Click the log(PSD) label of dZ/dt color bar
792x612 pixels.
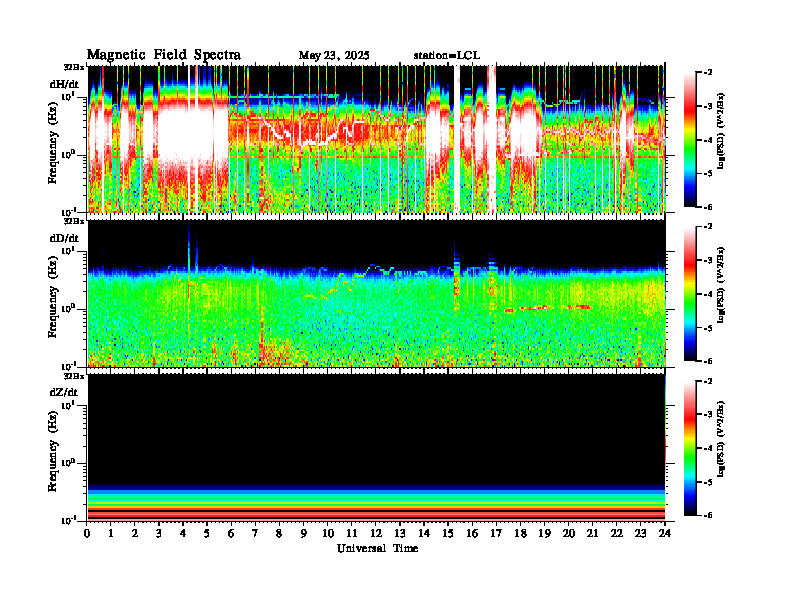click(721, 439)
